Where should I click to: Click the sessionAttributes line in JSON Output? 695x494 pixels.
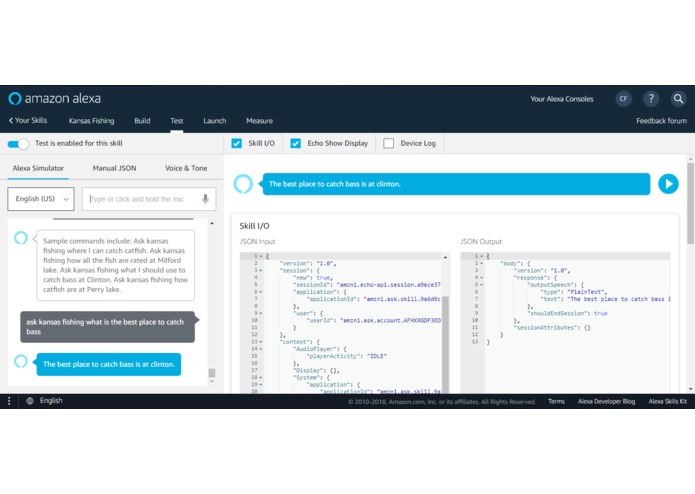pos(552,327)
